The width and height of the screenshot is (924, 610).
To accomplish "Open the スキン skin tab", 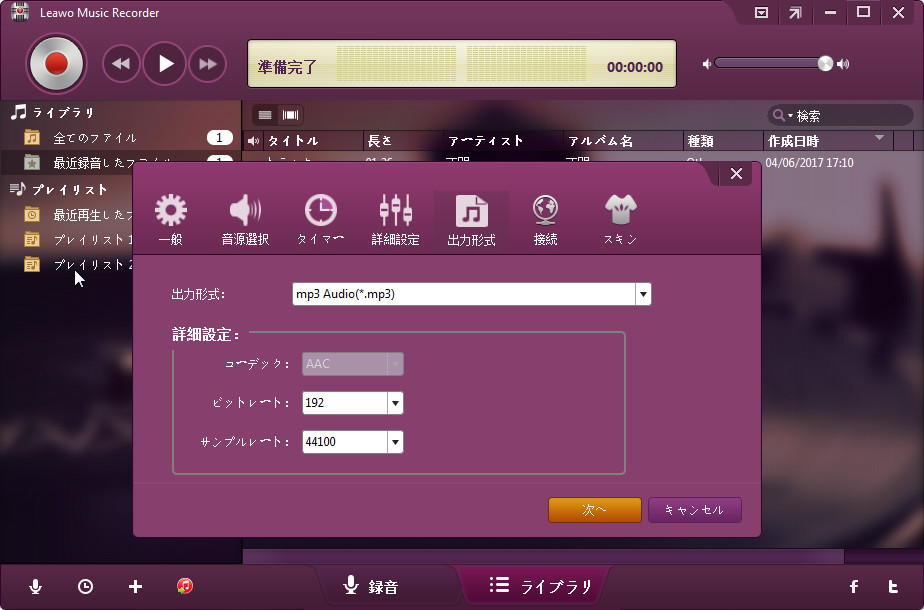I will tap(621, 219).
